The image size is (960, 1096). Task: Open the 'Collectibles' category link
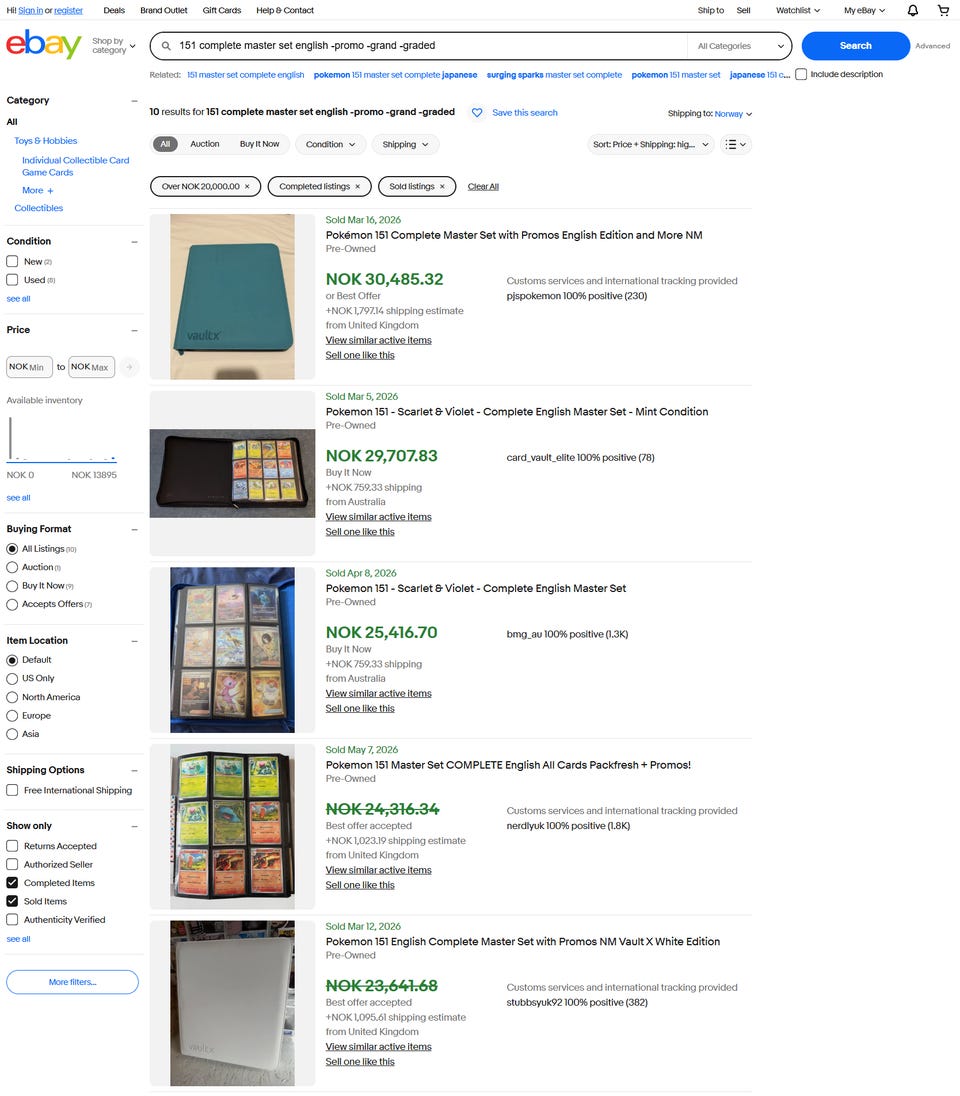38,208
